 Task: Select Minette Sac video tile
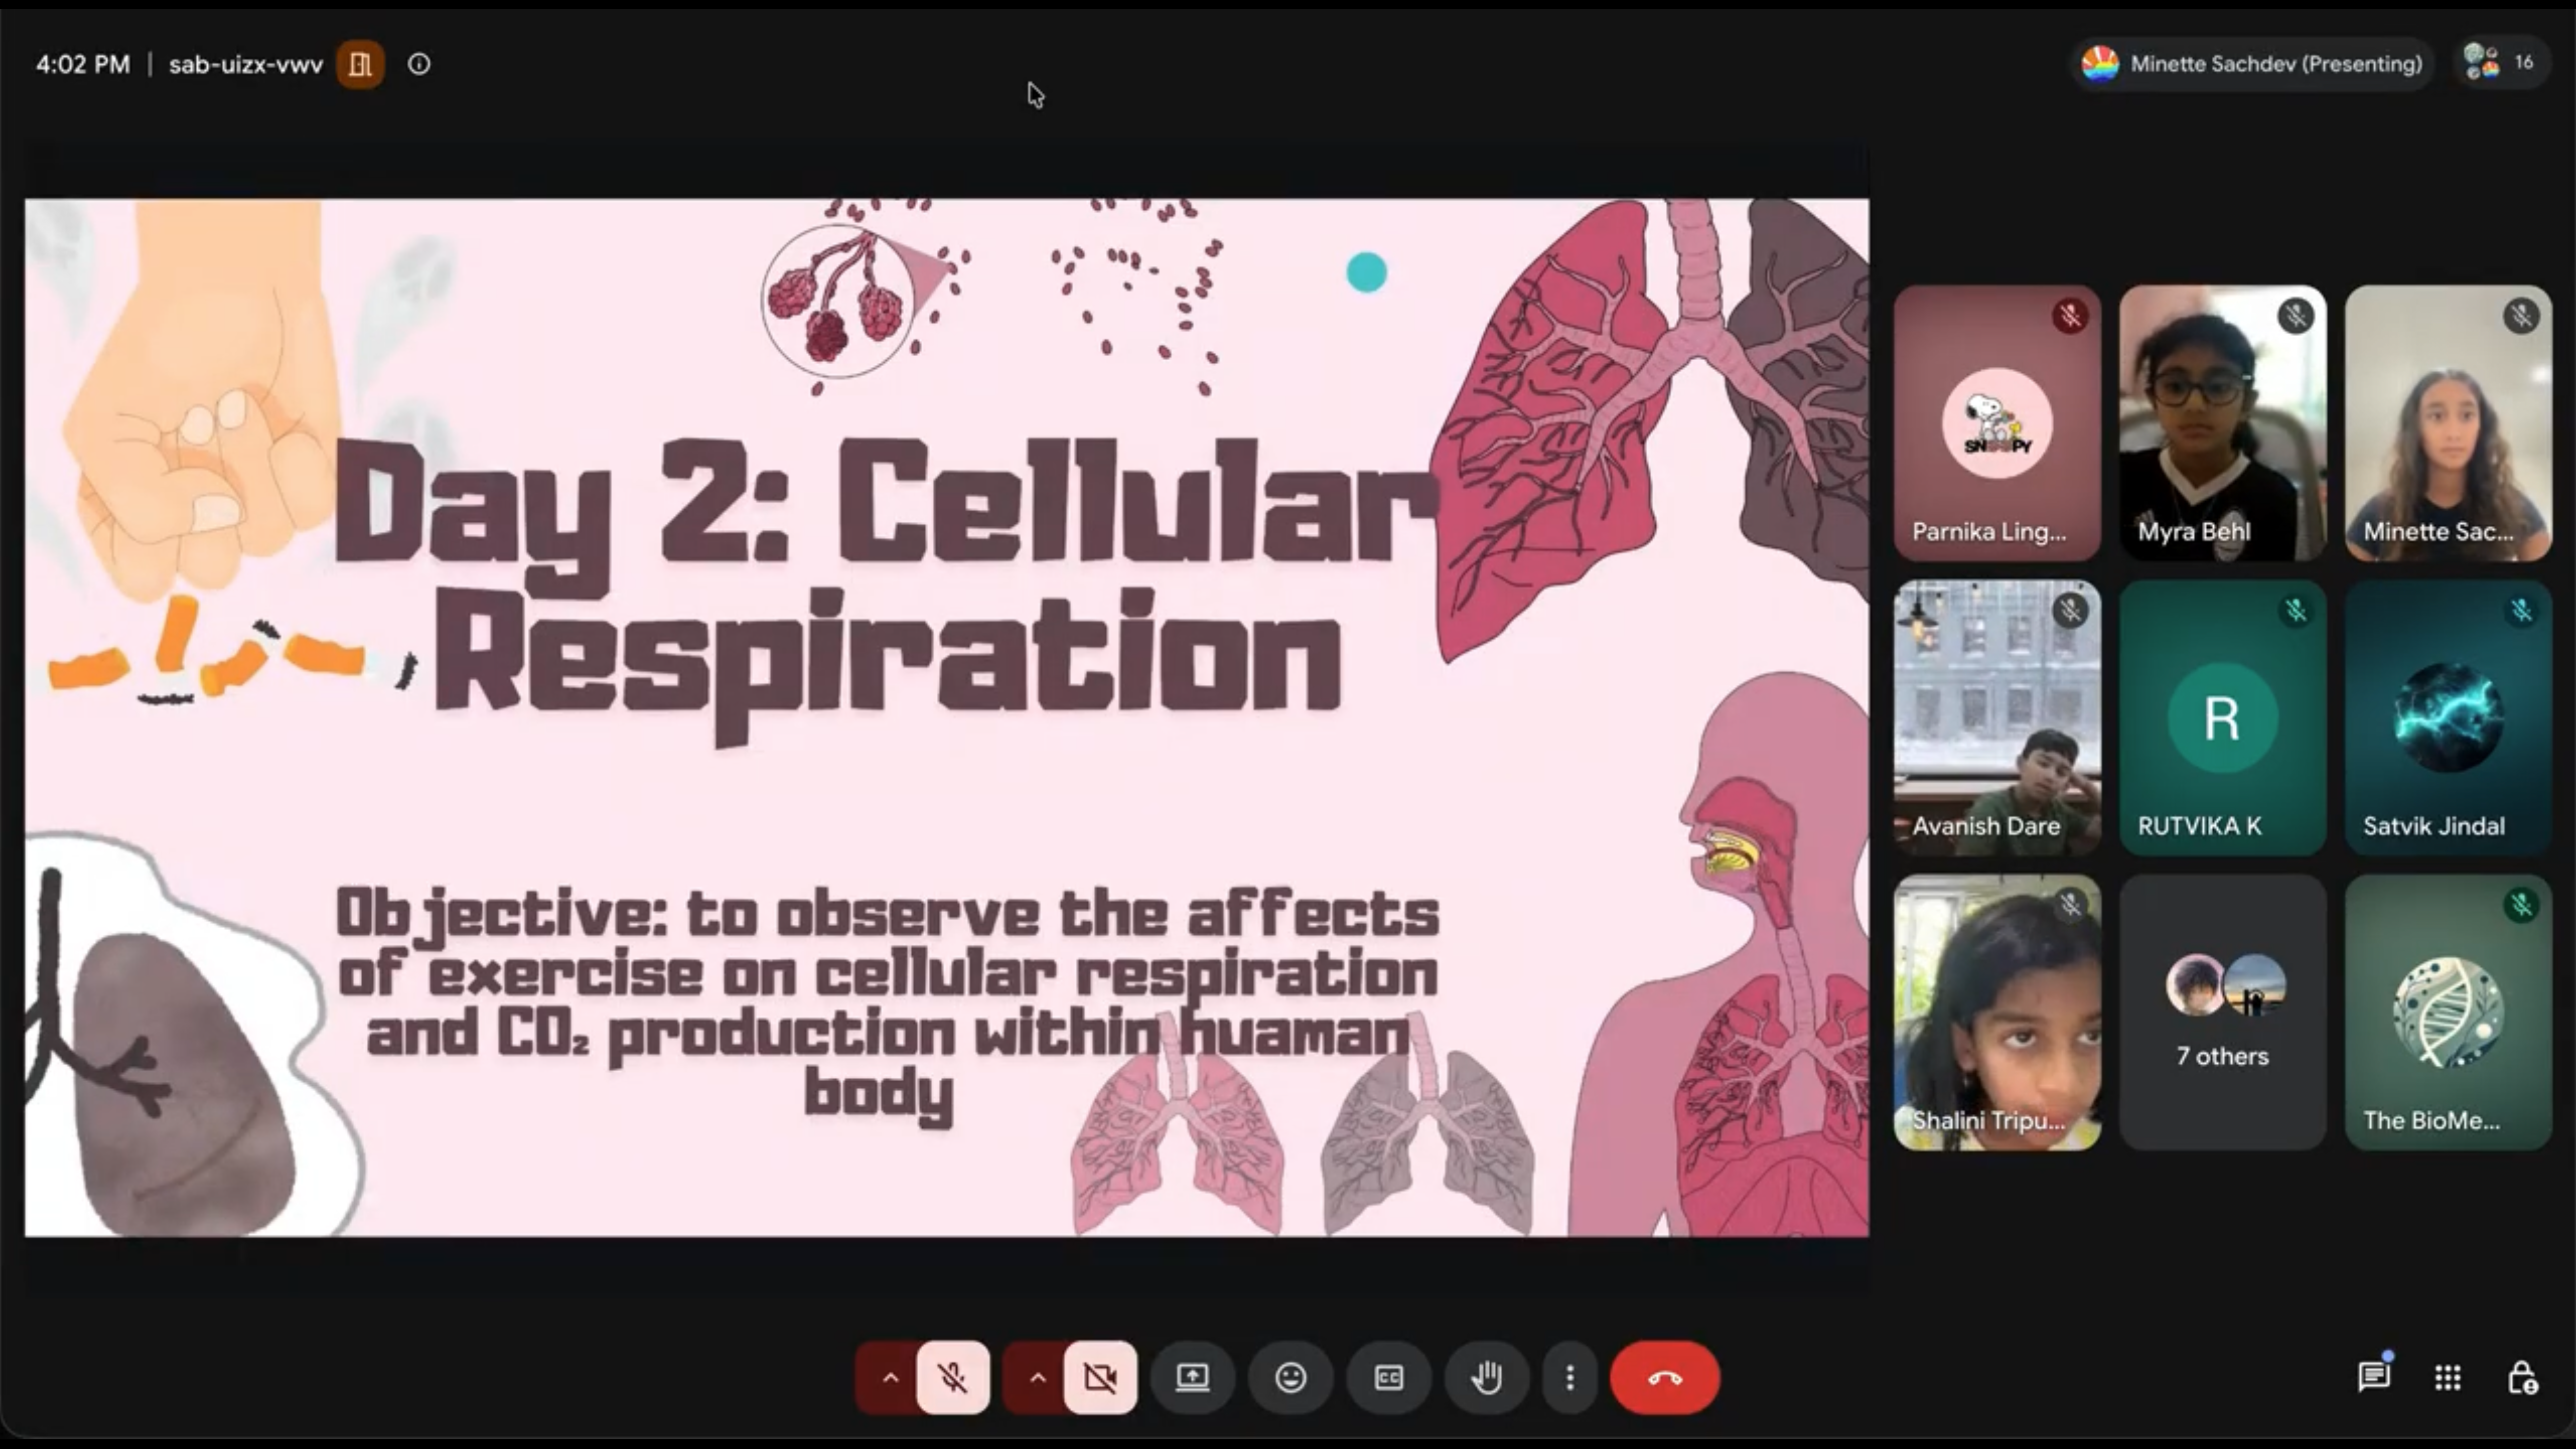[x=2448, y=423]
